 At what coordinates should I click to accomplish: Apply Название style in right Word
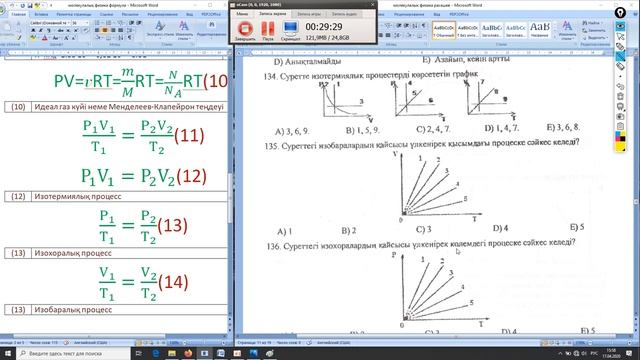tap(540, 30)
